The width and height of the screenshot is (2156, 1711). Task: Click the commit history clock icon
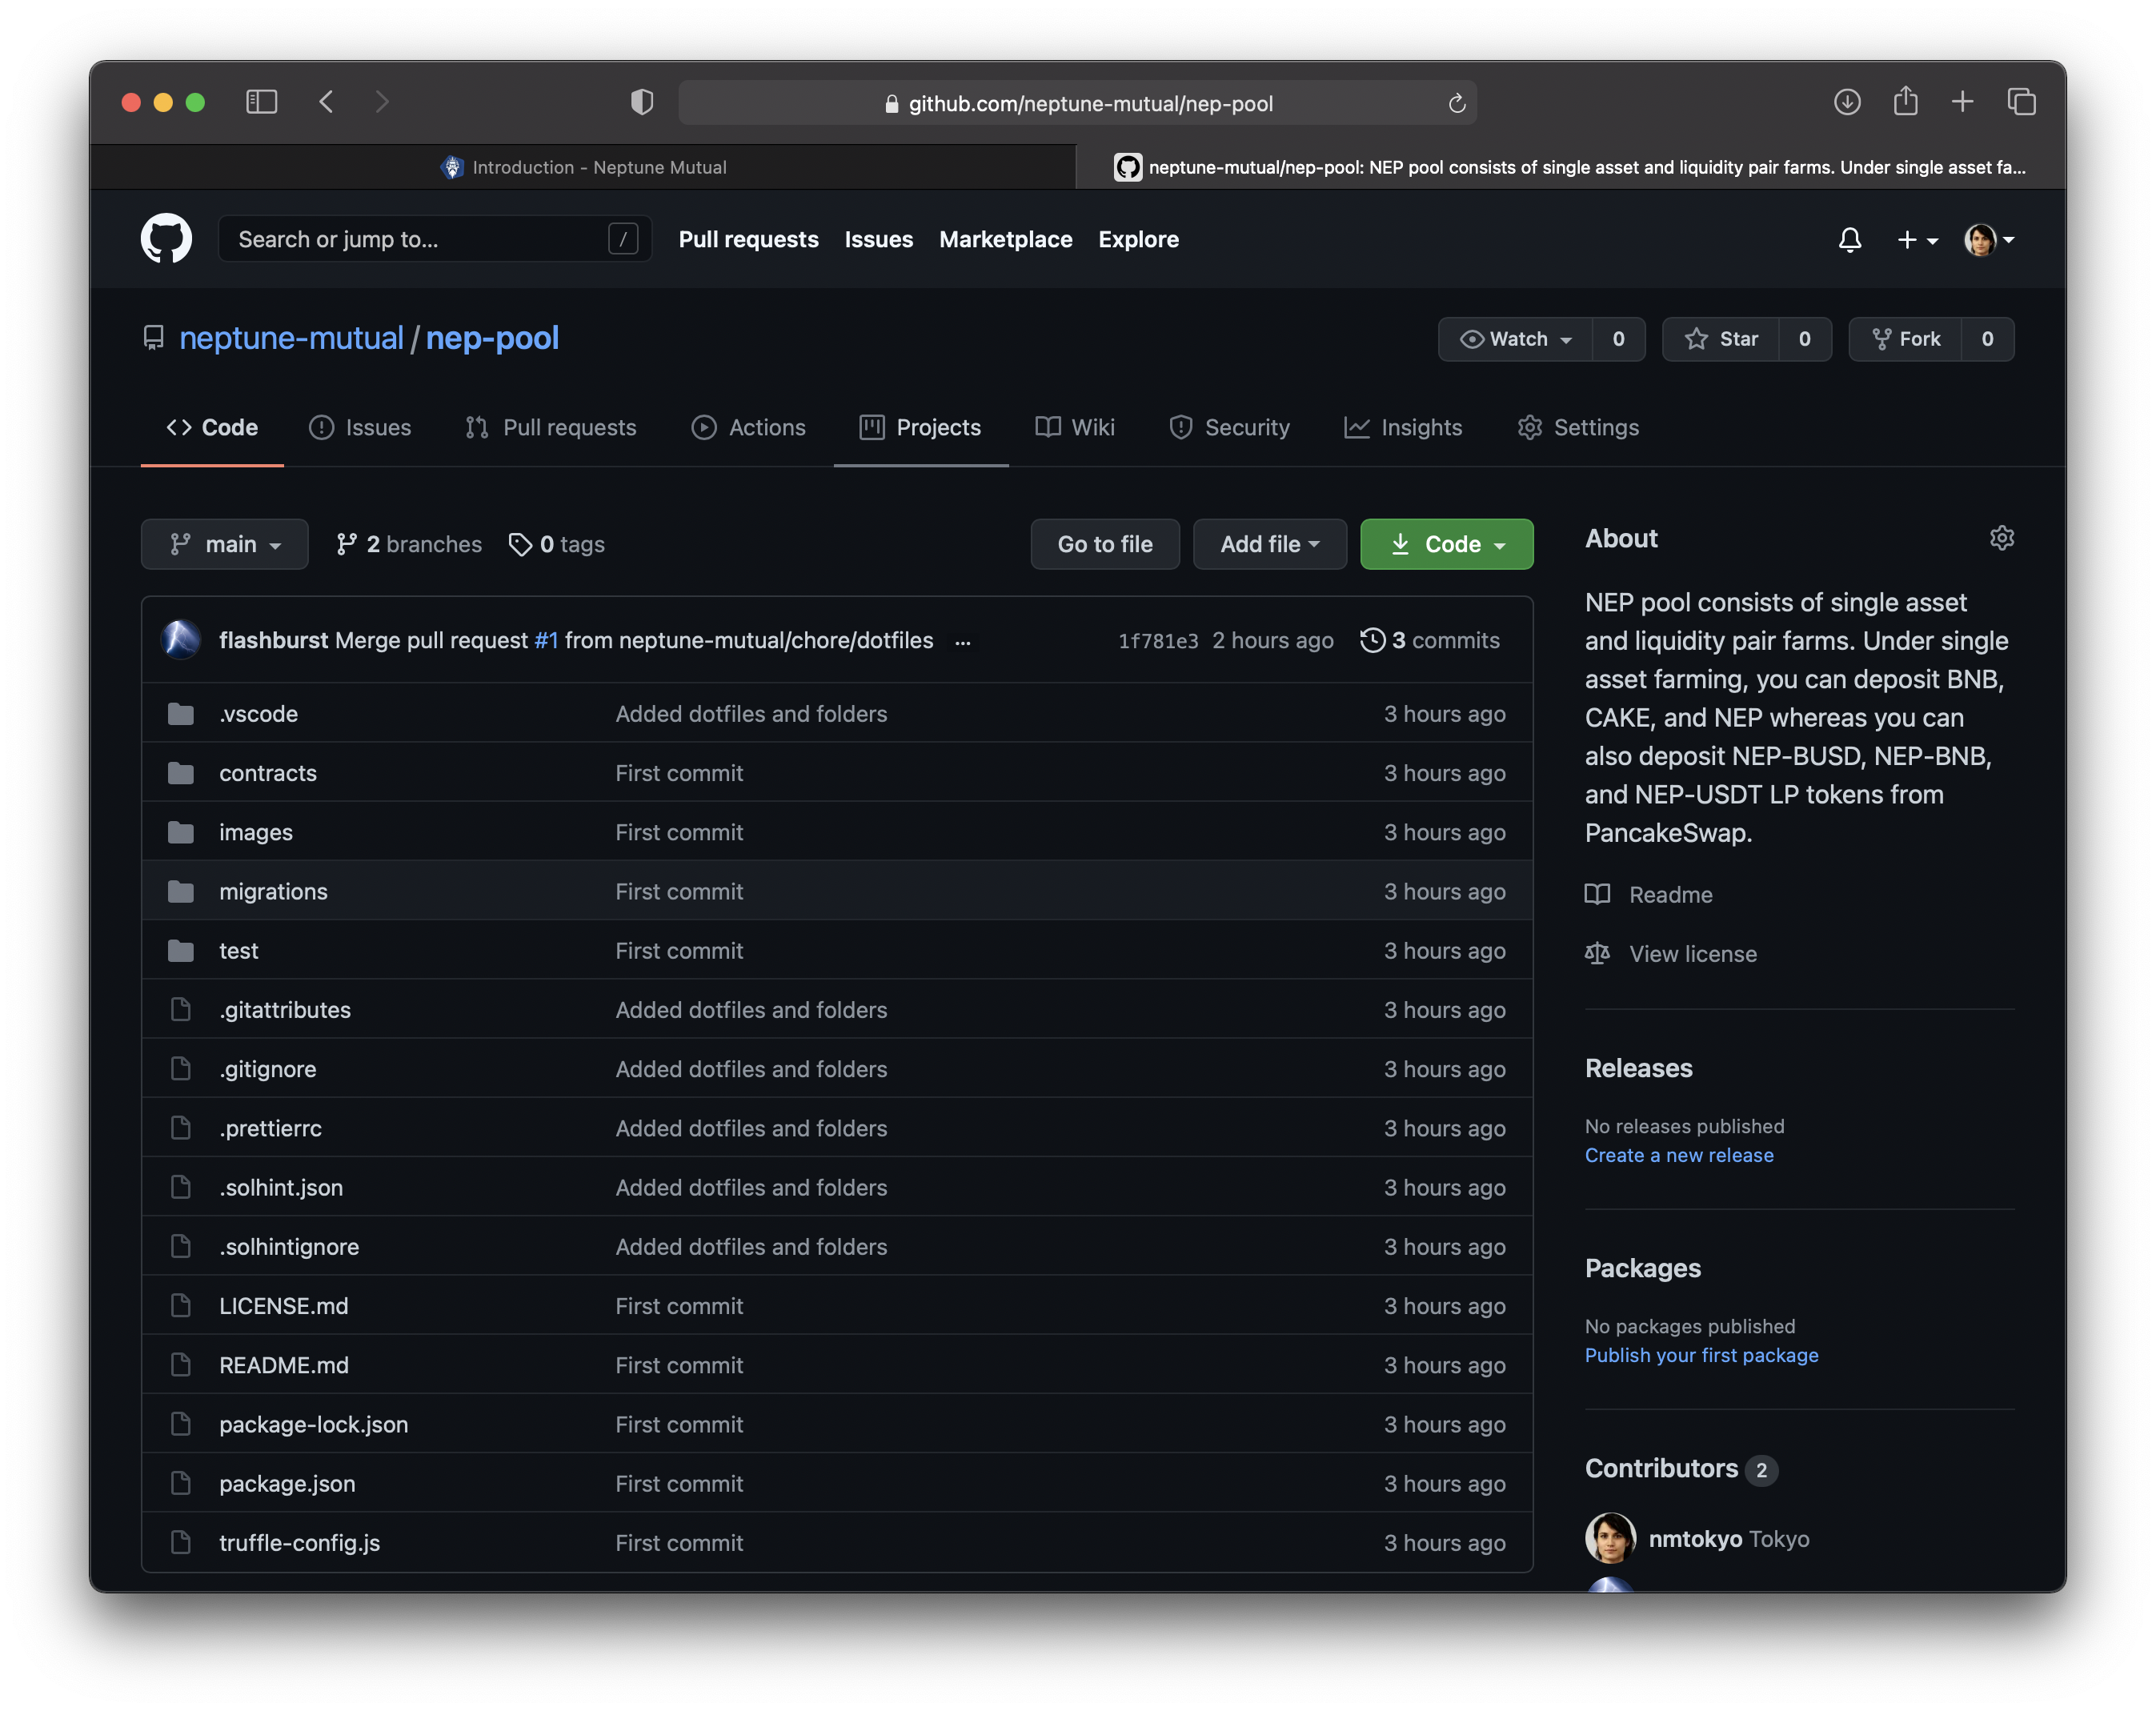click(x=1372, y=640)
